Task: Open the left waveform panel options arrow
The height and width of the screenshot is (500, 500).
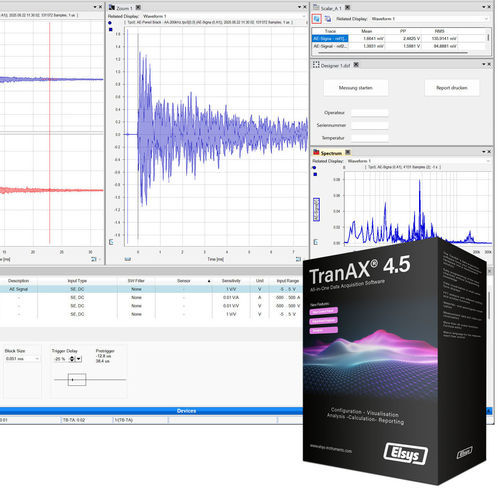Action: click(x=95, y=7)
